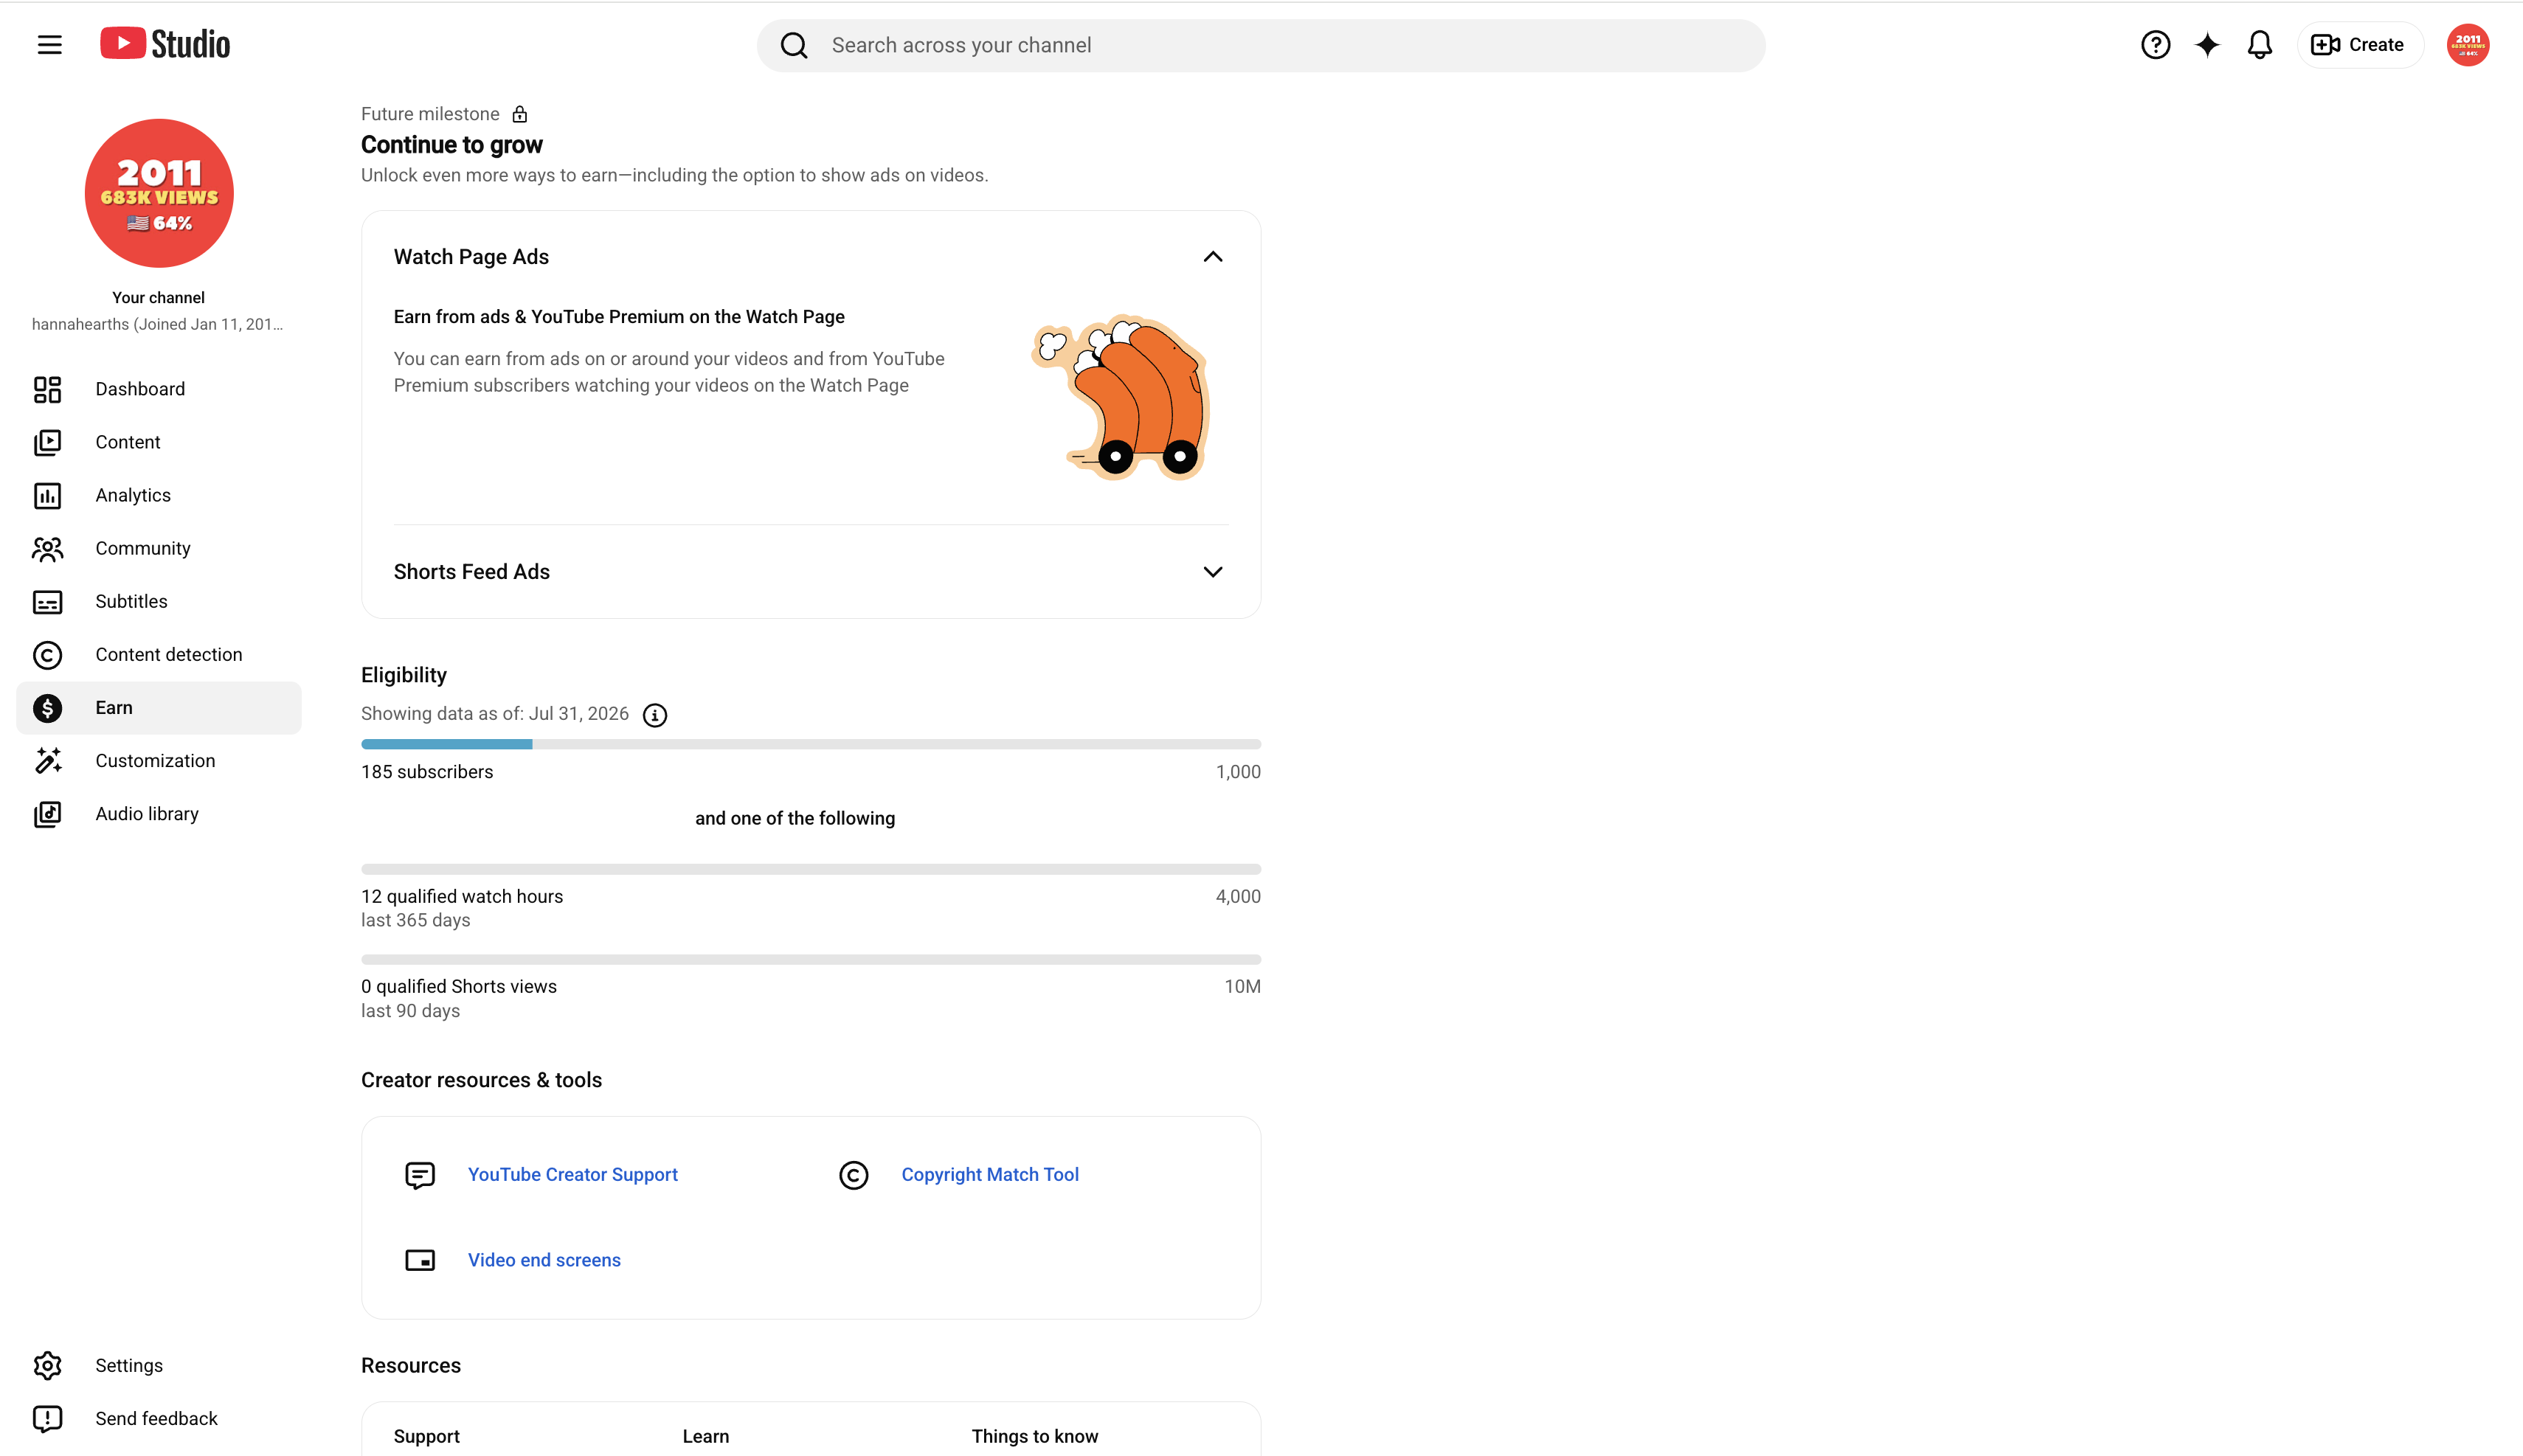The image size is (2523, 1456).
Task: Open the account avatar menu
Action: coord(2467,45)
